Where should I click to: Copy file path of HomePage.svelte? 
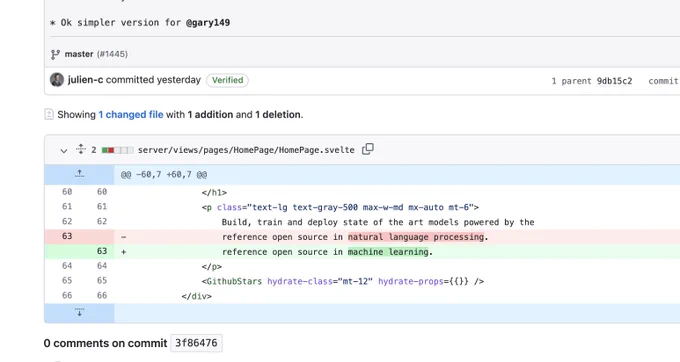tap(368, 149)
